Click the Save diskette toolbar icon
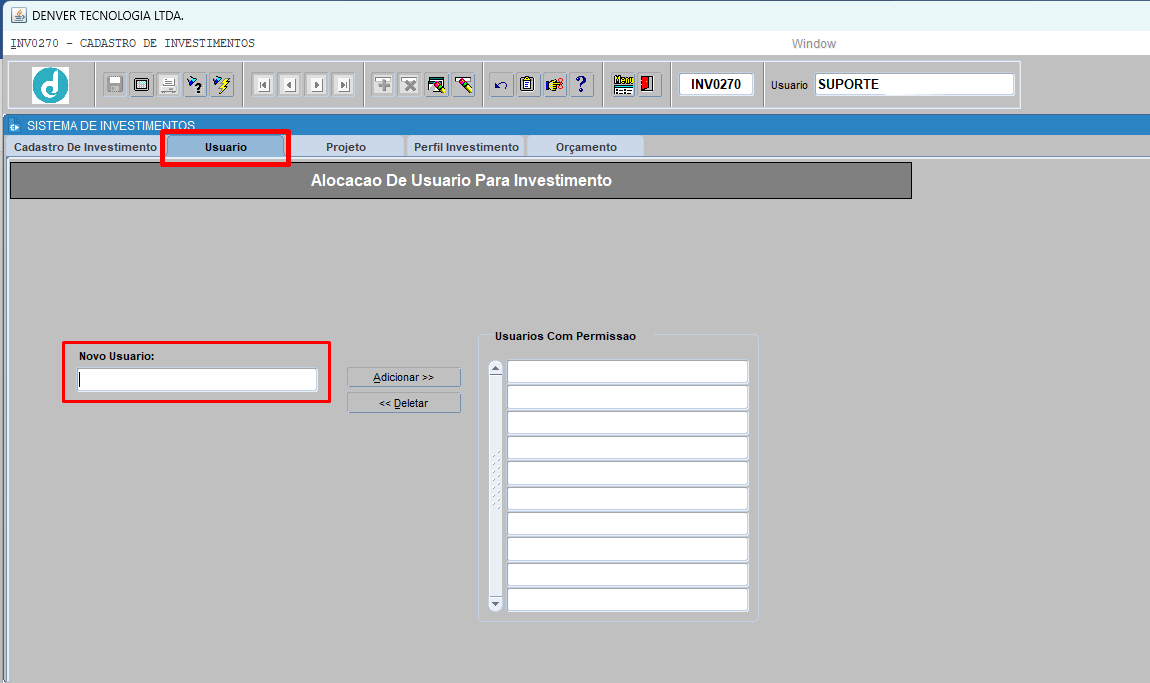The width and height of the screenshot is (1150, 683). tap(115, 85)
